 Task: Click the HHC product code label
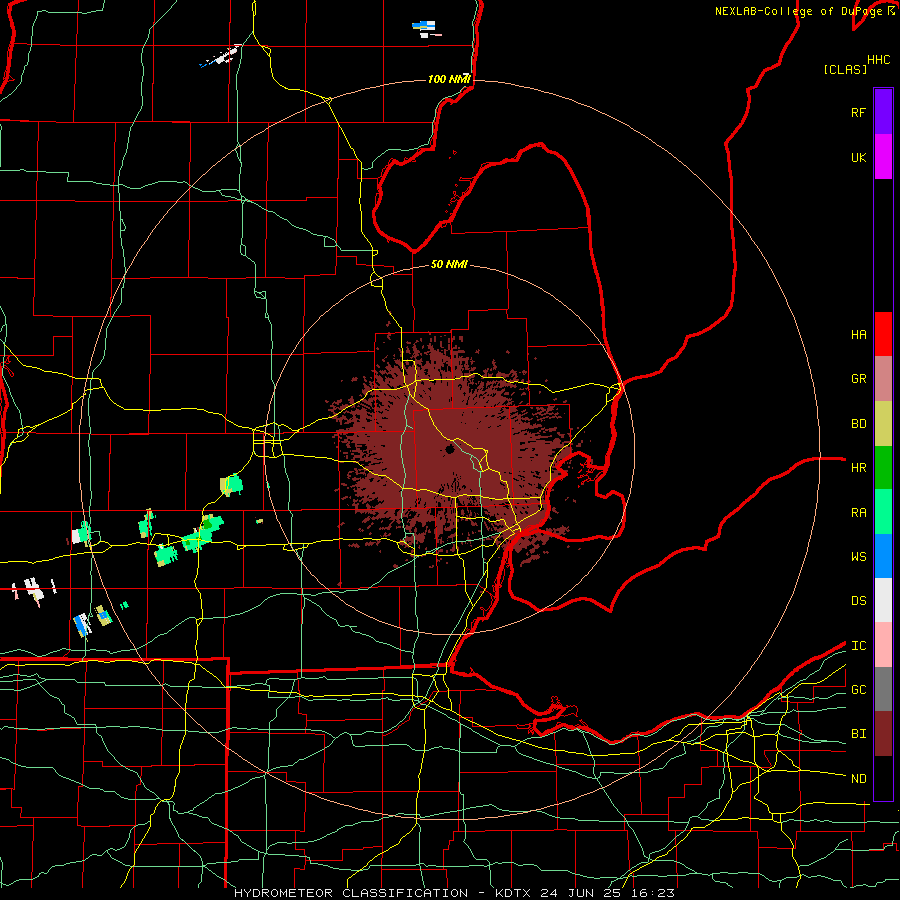coord(878,60)
